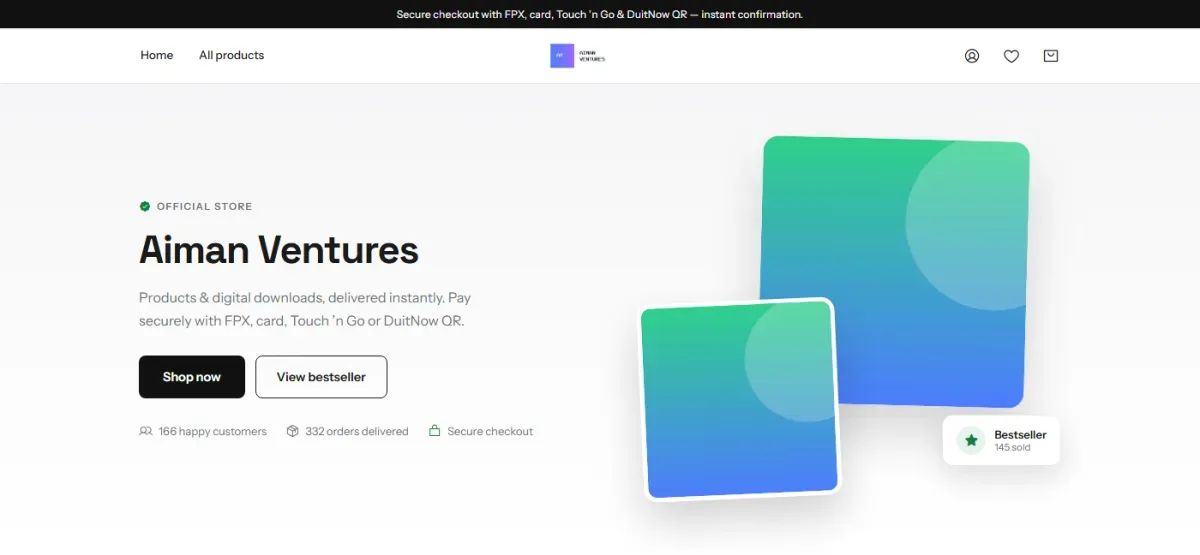Click the hero description about digital downloads

305,309
